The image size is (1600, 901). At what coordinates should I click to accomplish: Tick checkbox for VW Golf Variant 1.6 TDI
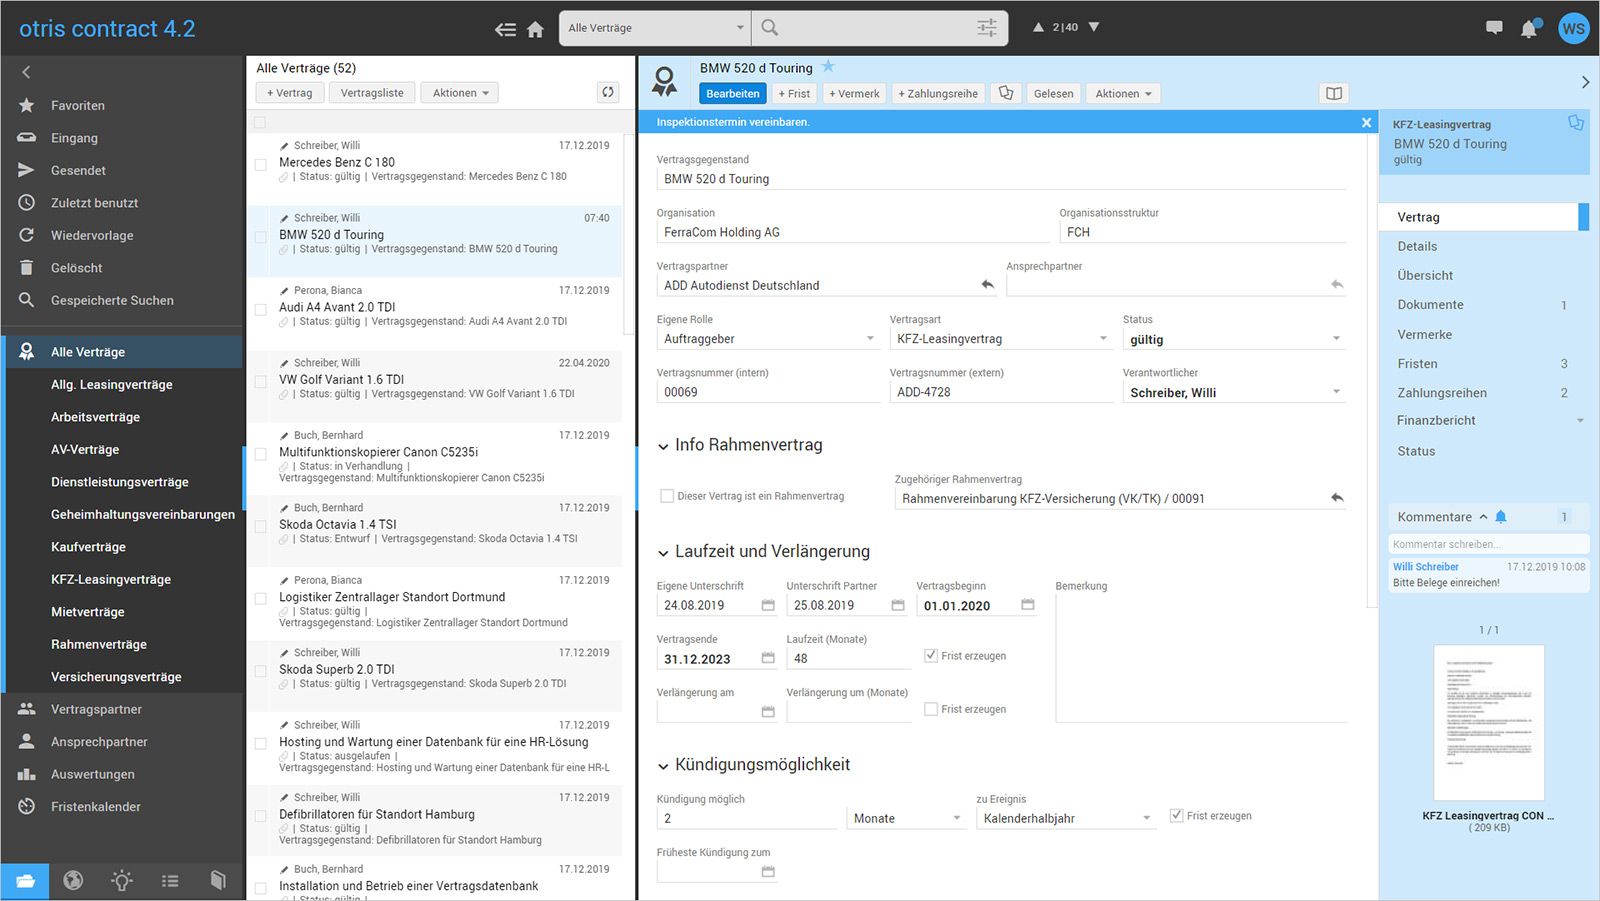[260, 382]
